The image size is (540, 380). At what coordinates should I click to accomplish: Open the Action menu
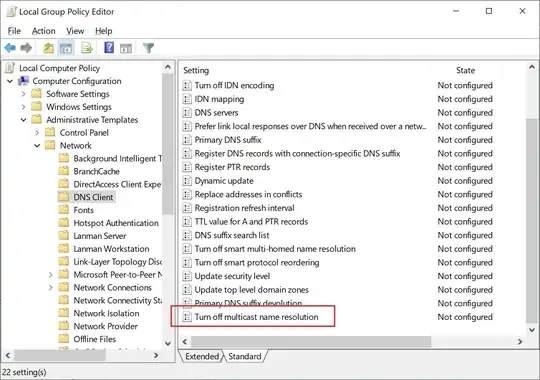coord(43,31)
